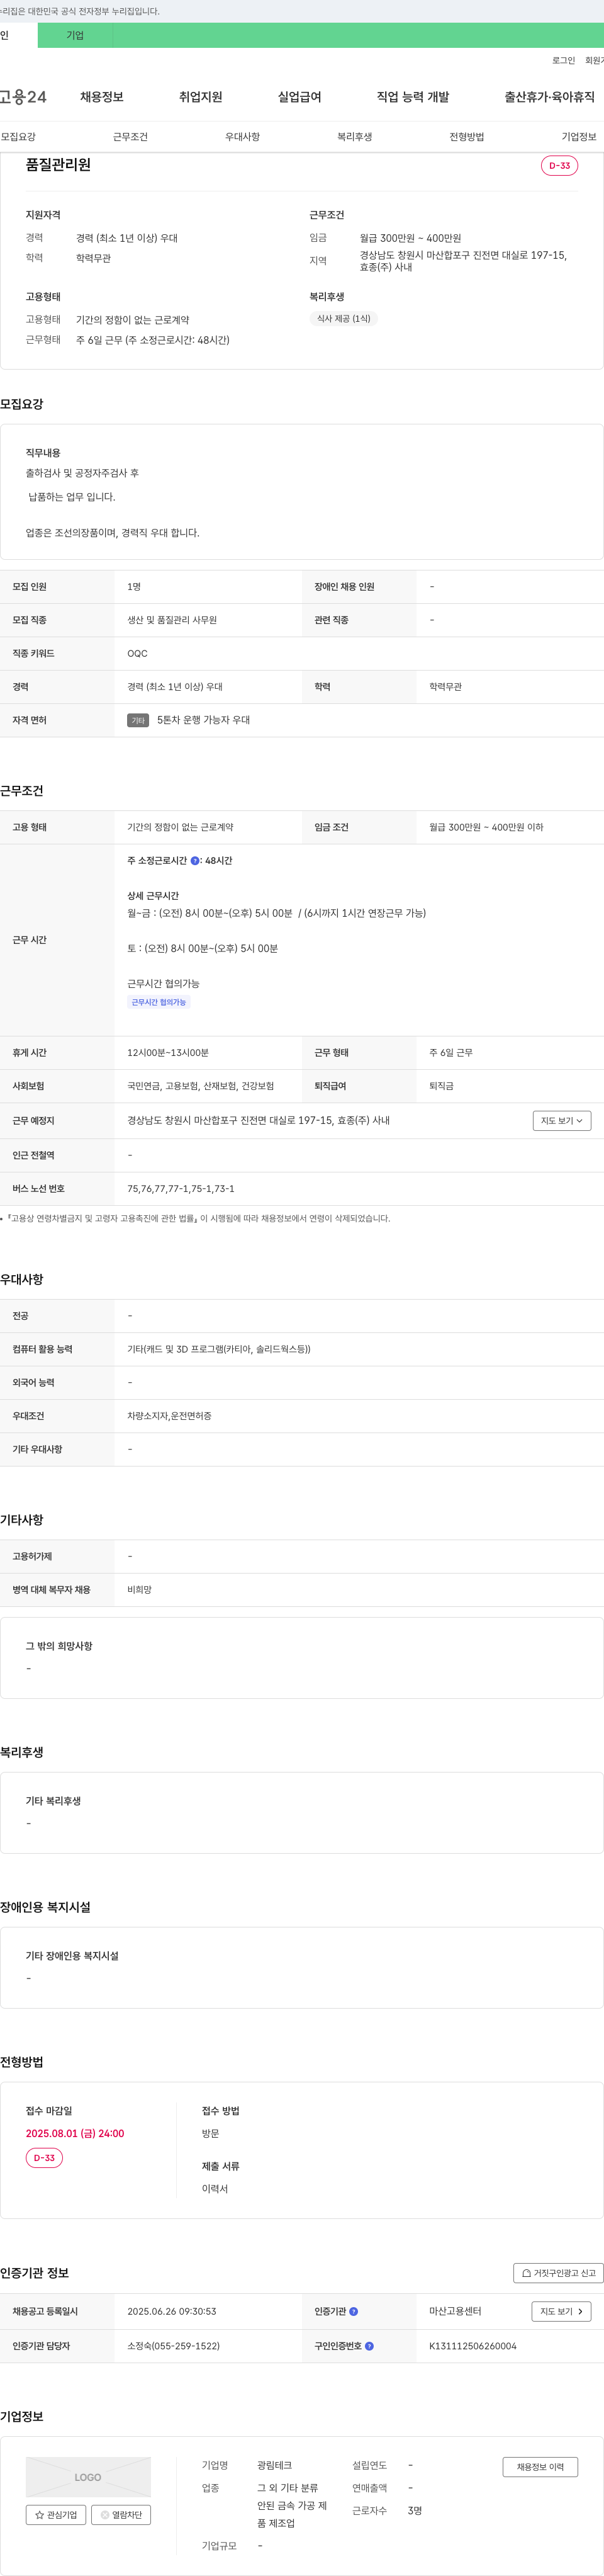
Task: Click the 주 소정근로시간 info icon
Action: (x=195, y=861)
